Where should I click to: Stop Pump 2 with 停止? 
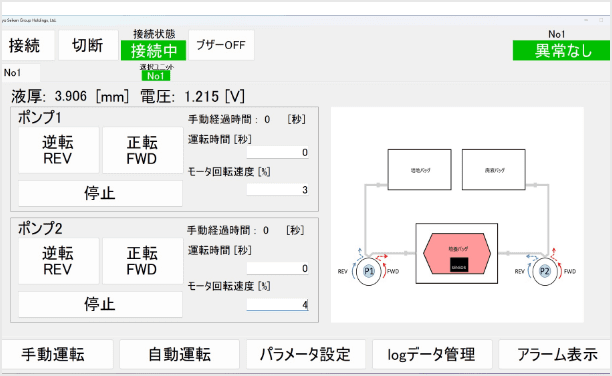point(100,304)
